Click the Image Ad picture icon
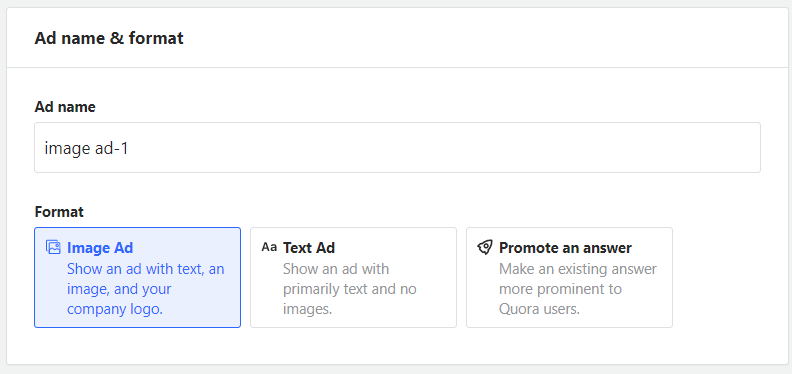This screenshot has height=374, width=792. tap(53, 247)
